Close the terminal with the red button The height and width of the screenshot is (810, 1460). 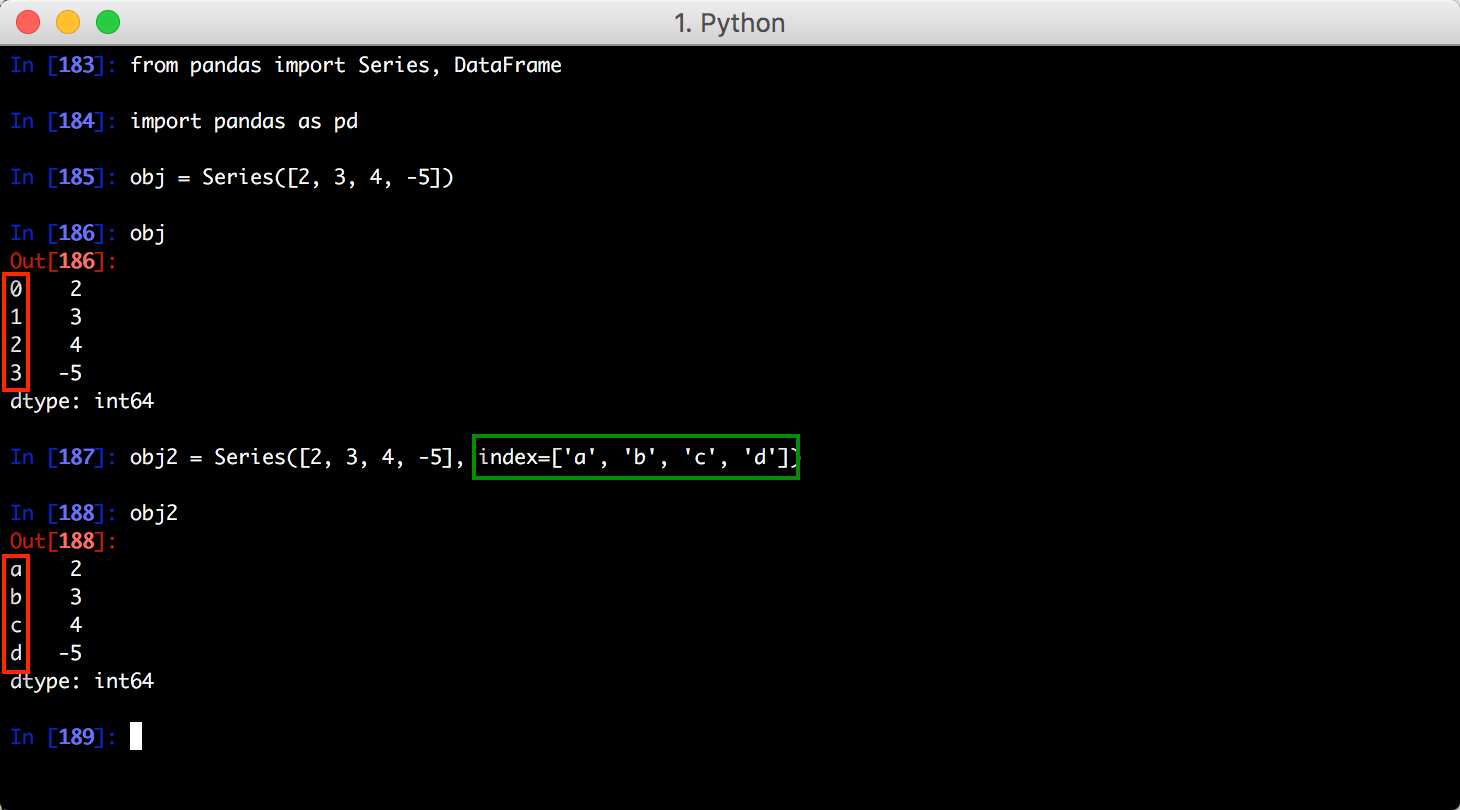point(29,21)
